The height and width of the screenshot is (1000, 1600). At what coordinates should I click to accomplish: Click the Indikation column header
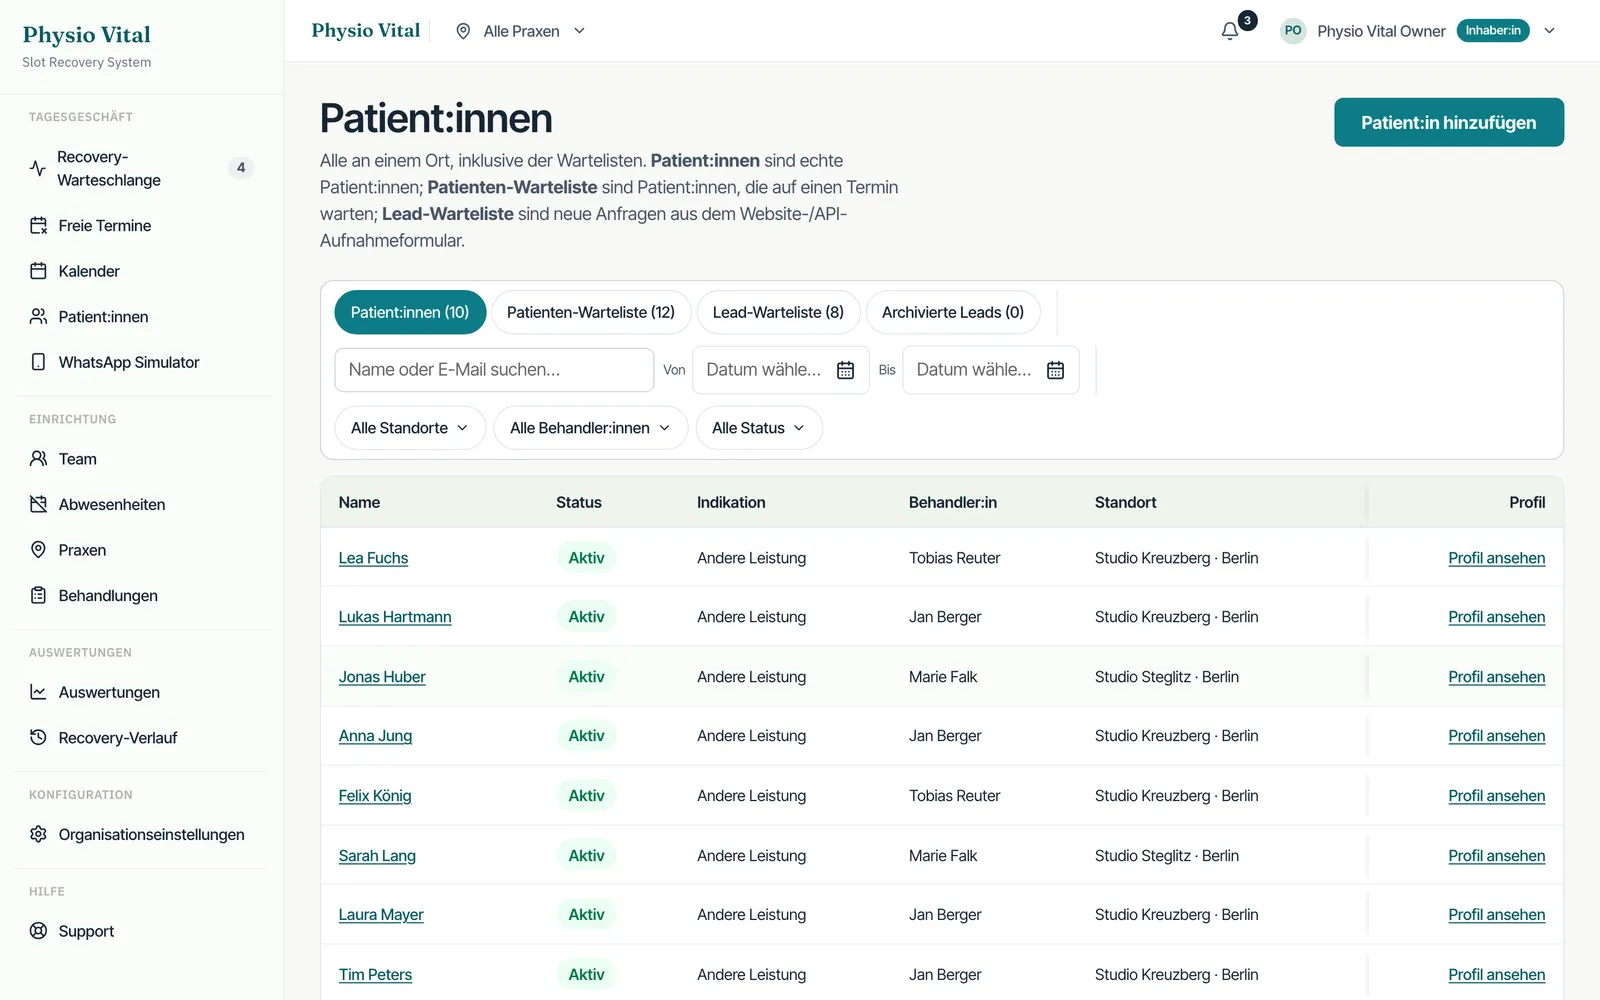[x=731, y=503]
